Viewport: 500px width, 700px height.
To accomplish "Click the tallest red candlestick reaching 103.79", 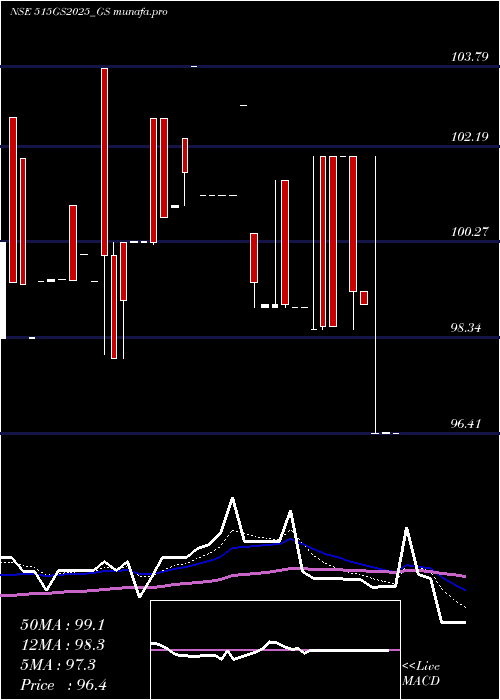I will pos(104,162).
